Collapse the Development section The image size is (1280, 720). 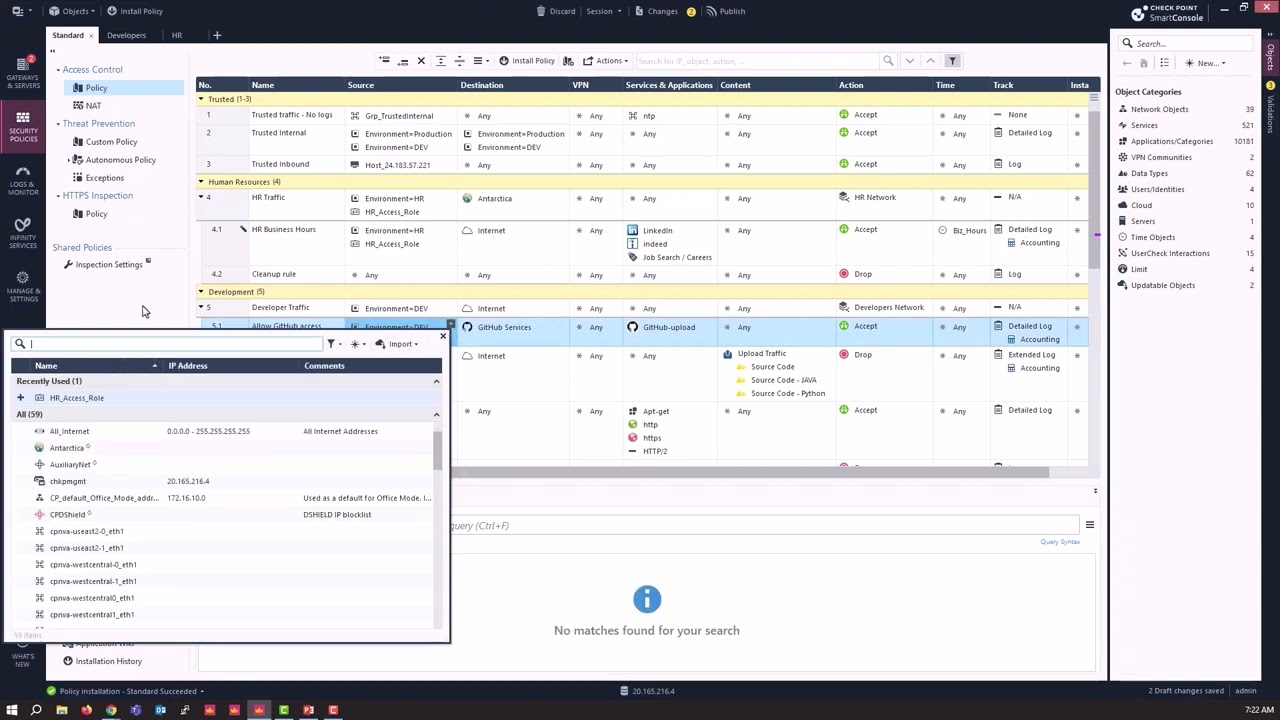pyautogui.click(x=201, y=292)
